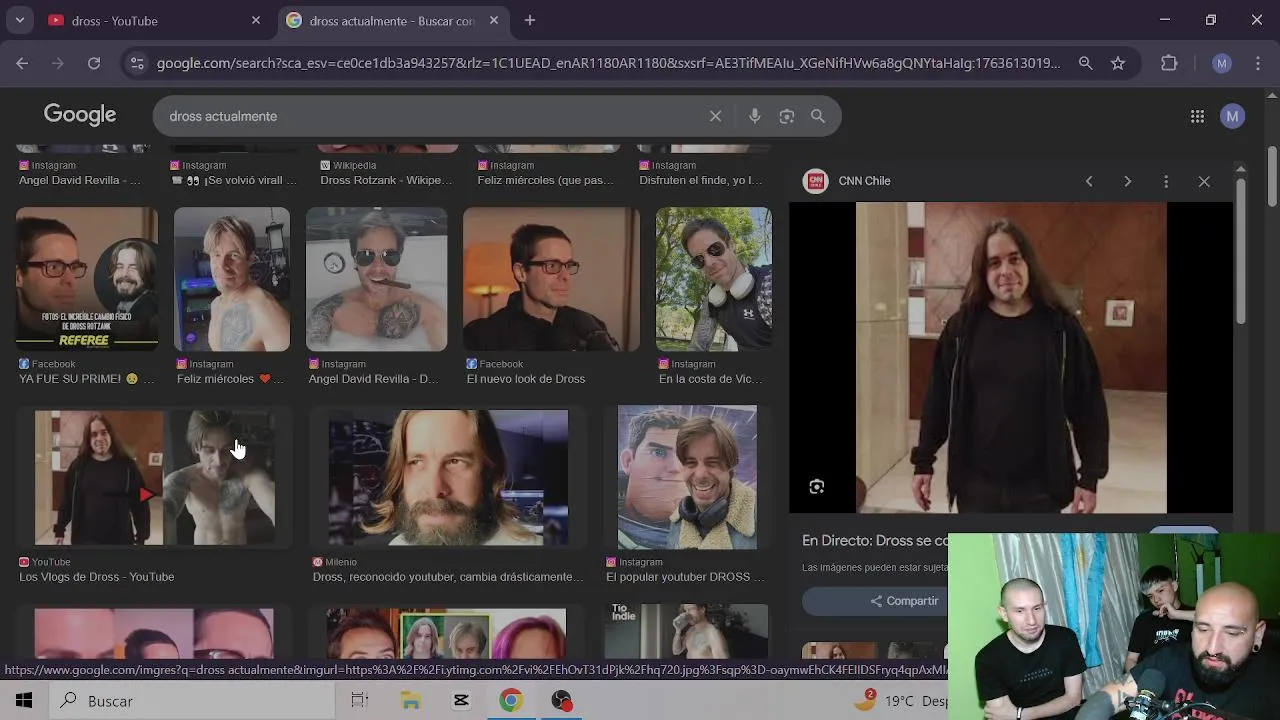The height and width of the screenshot is (720, 1280).
Task: Show the next image in preview panel
Action: 1127,181
